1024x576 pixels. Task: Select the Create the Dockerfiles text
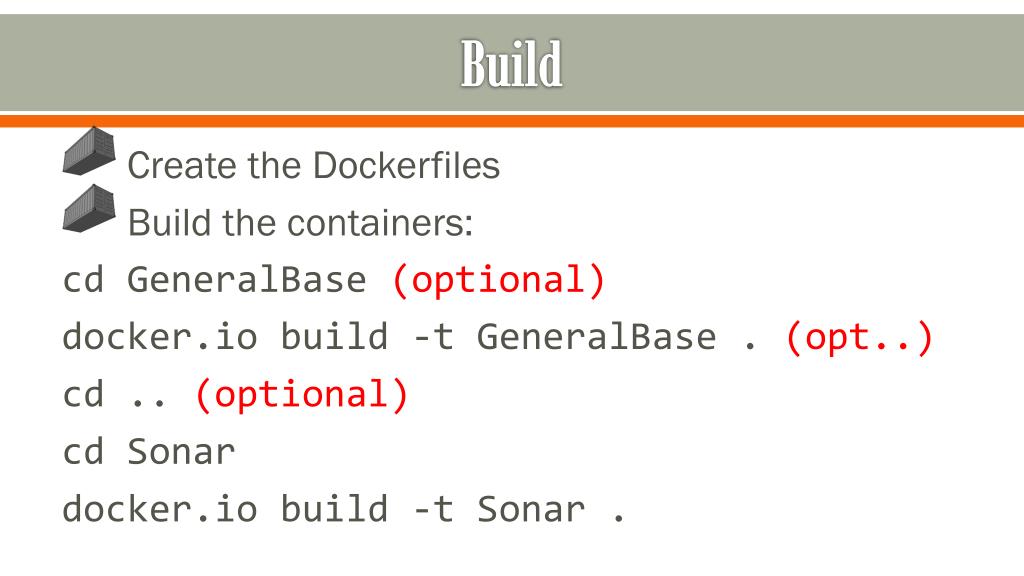point(313,165)
